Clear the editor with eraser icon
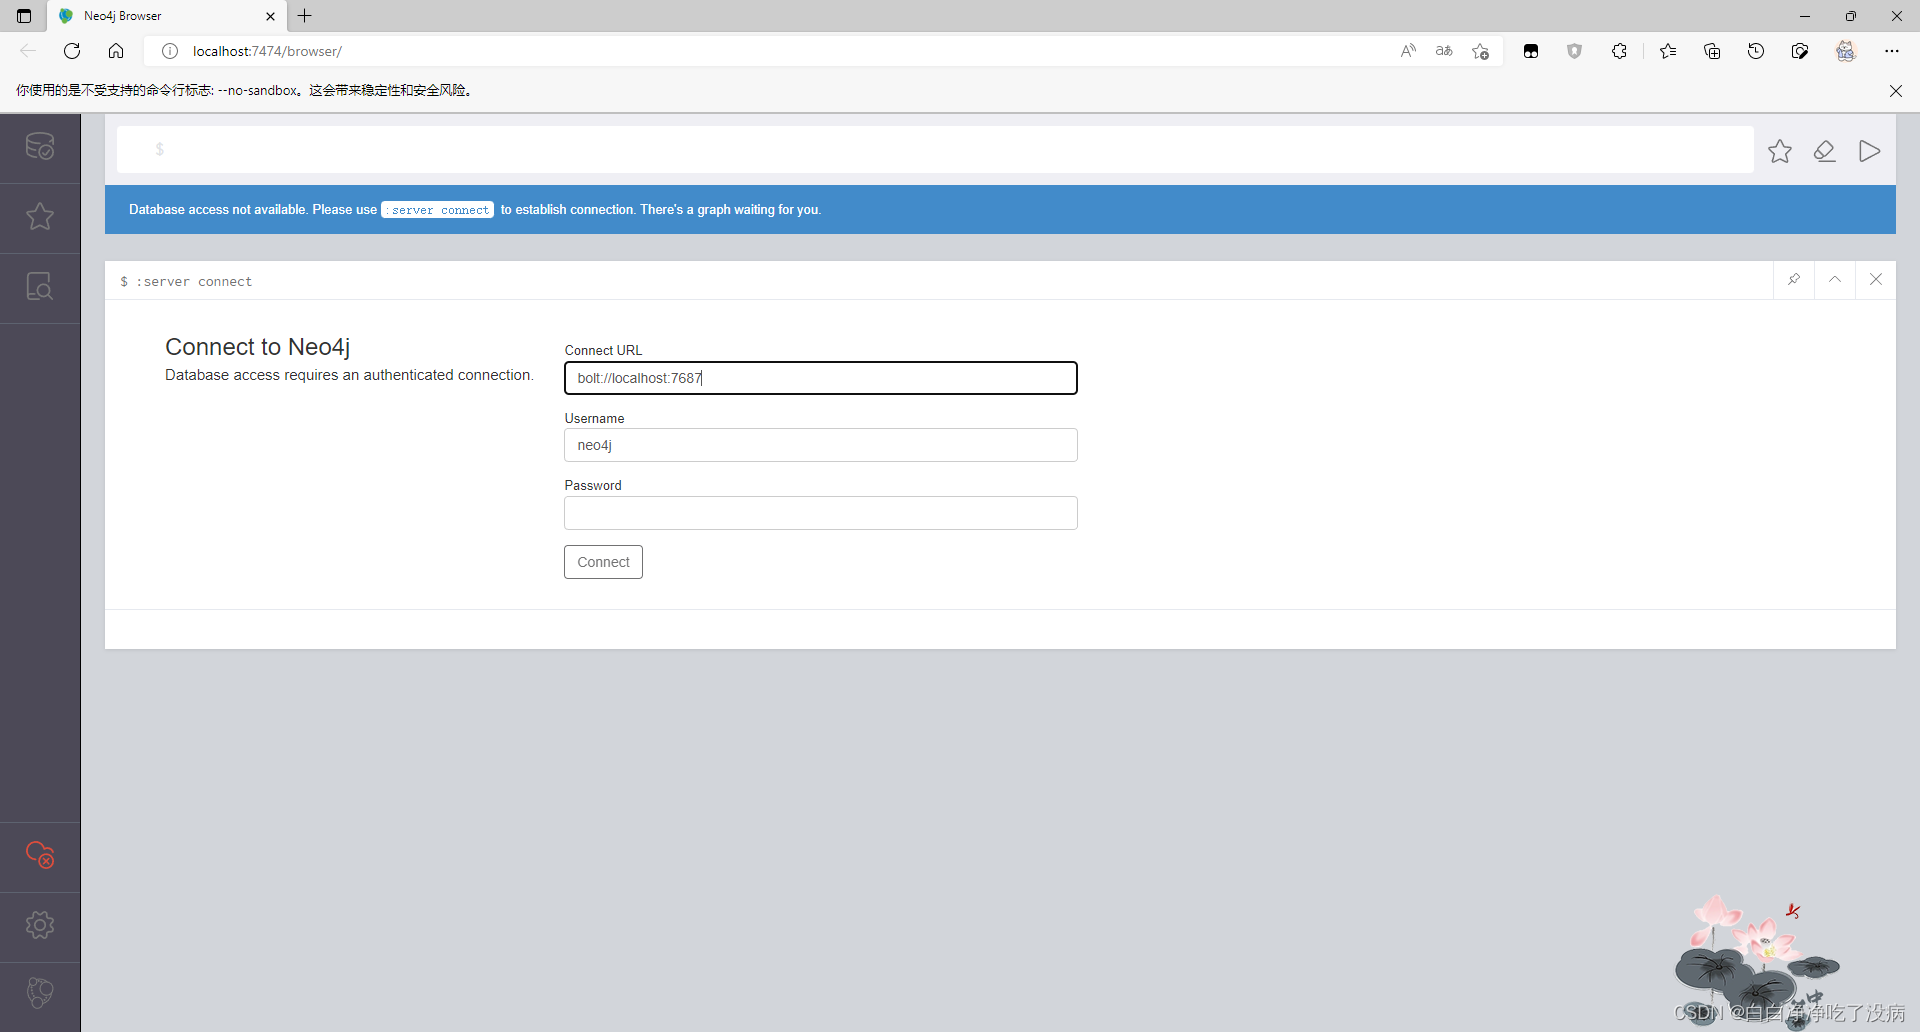Viewport: 1920px width, 1032px height. (1825, 151)
